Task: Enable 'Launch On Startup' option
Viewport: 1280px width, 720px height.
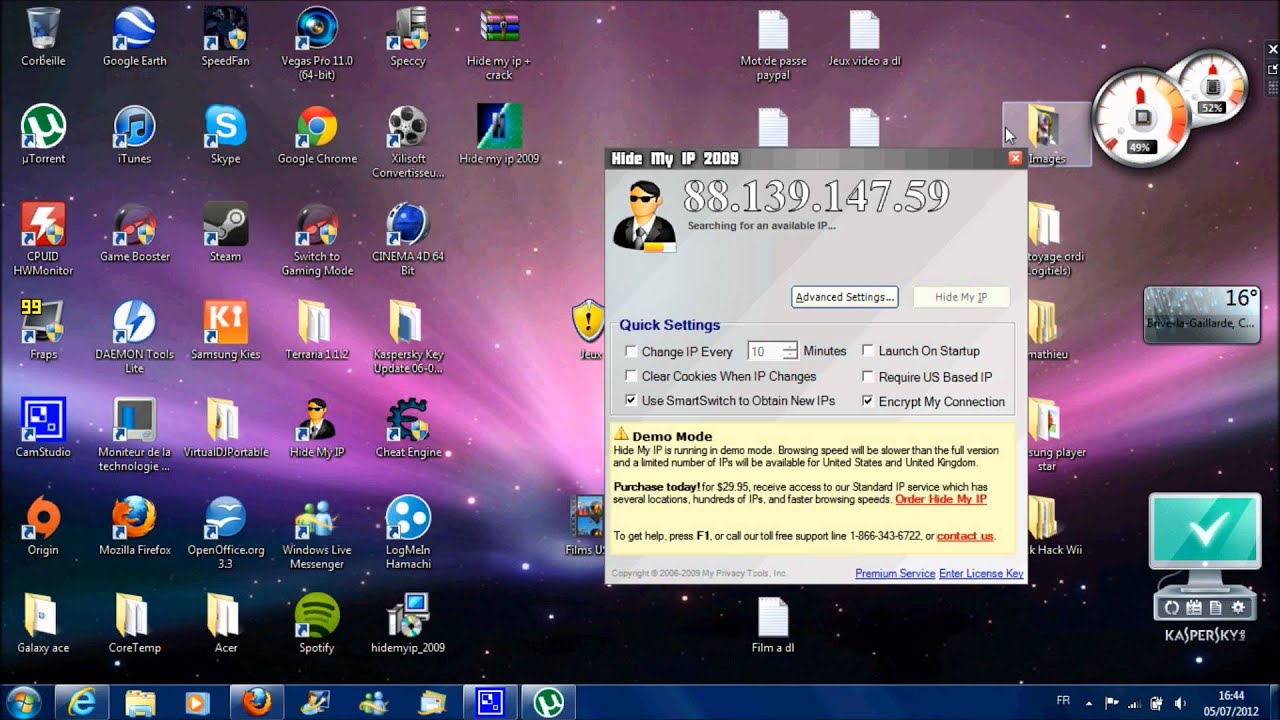Action: (x=868, y=351)
